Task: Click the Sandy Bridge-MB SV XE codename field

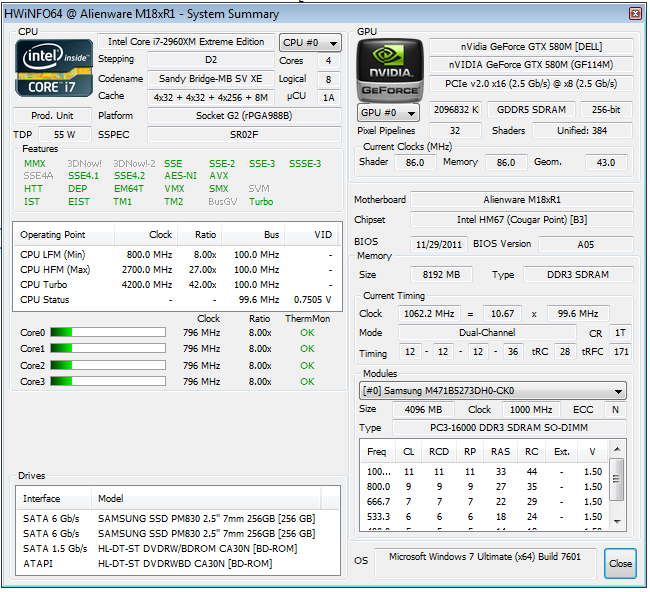Action: point(211,78)
